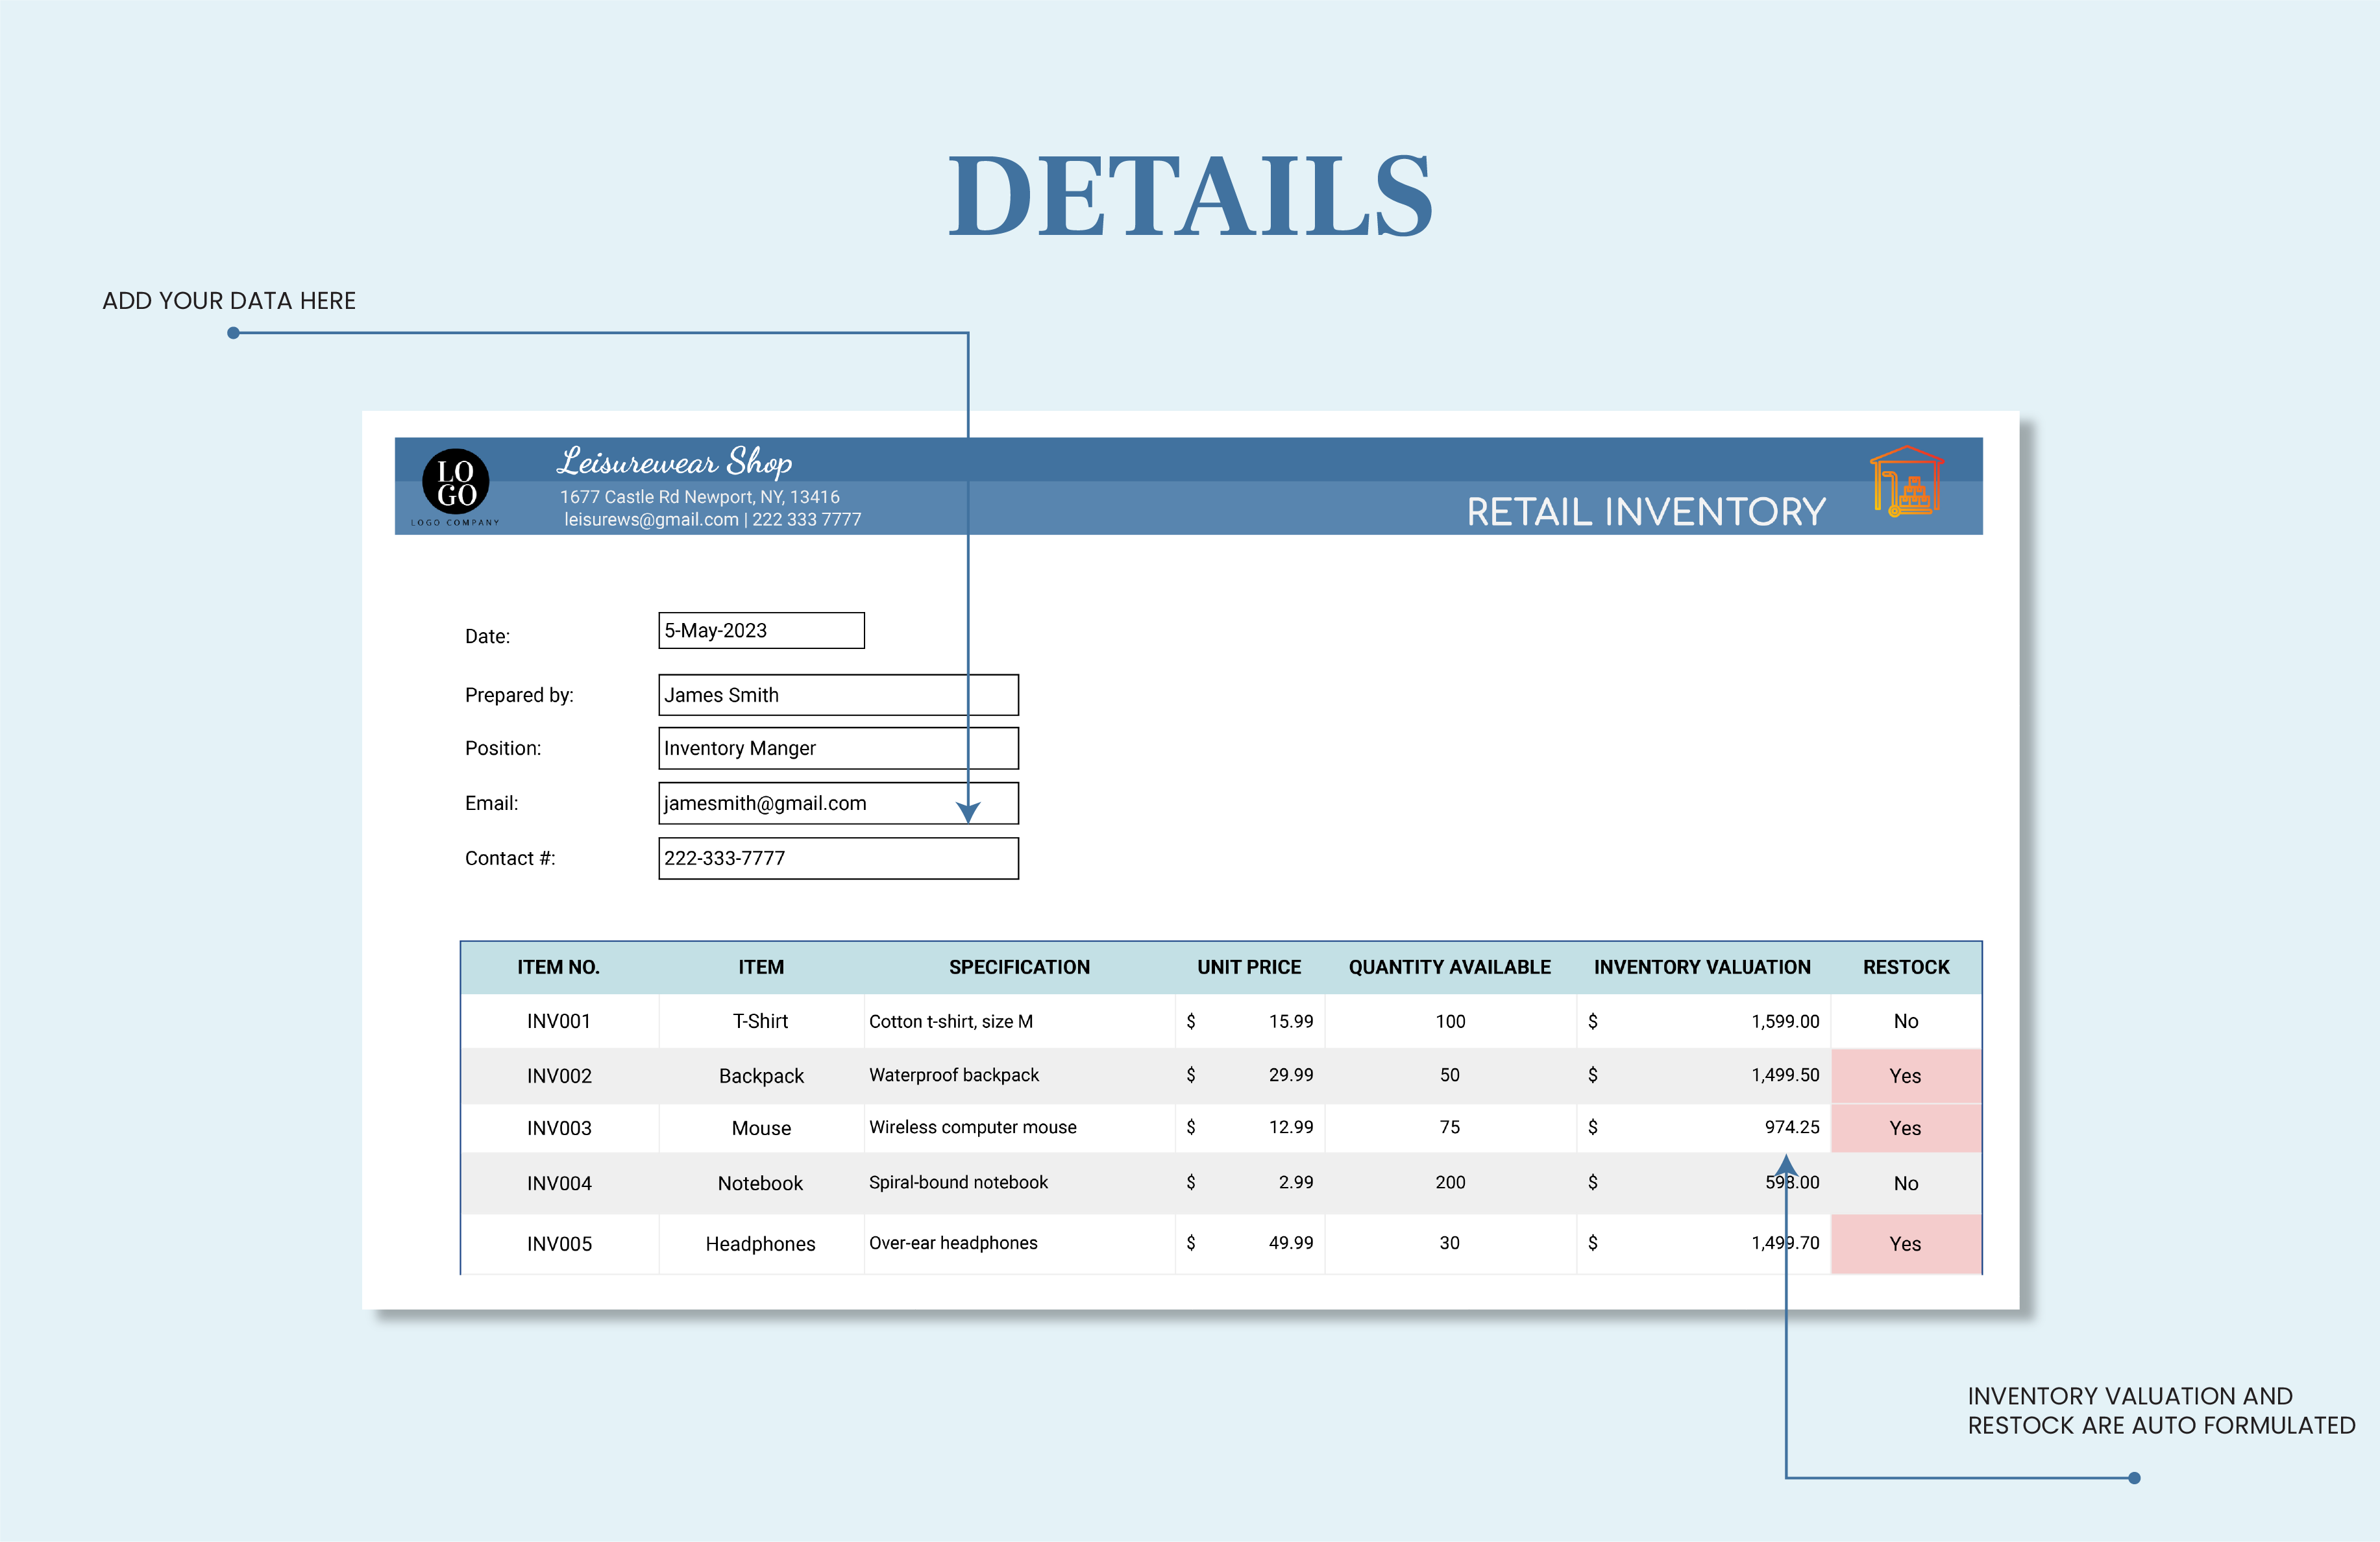Select the Mouse row's Yes restock cell

[1906, 1128]
